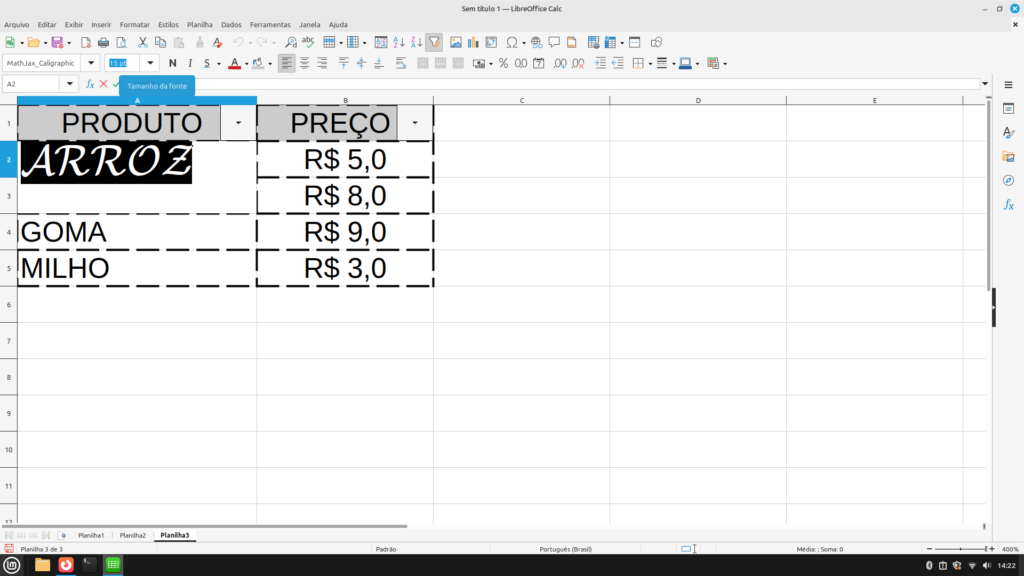Open the Function Wizard fx icon
1024x576 pixels.
coord(90,84)
